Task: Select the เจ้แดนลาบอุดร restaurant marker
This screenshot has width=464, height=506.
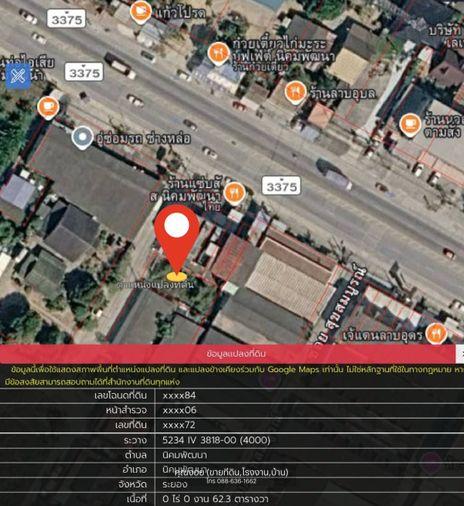Action: (x=436, y=333)
